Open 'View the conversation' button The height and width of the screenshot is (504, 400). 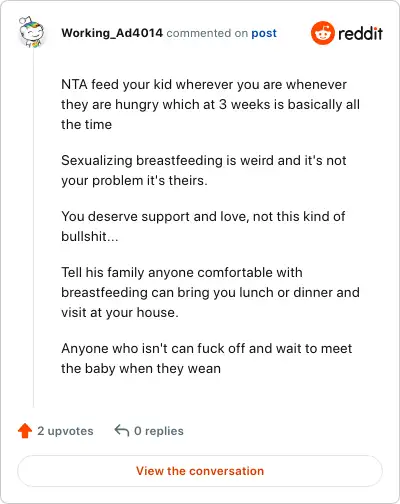coord(200,471)
